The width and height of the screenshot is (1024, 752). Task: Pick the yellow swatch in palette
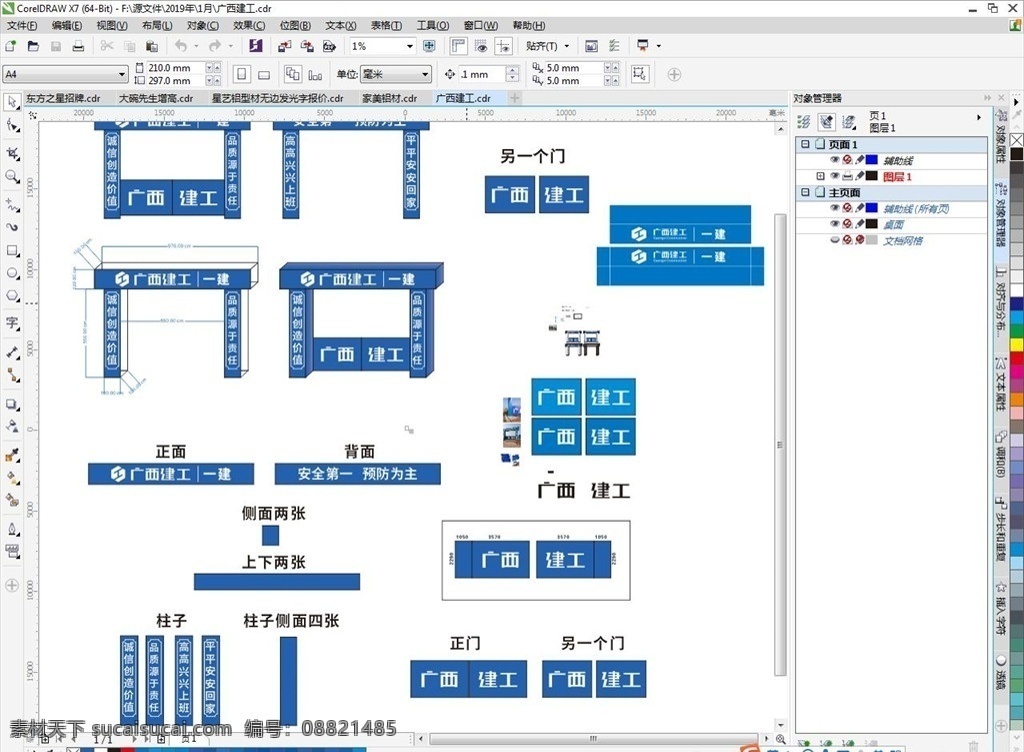point(1017,343)
